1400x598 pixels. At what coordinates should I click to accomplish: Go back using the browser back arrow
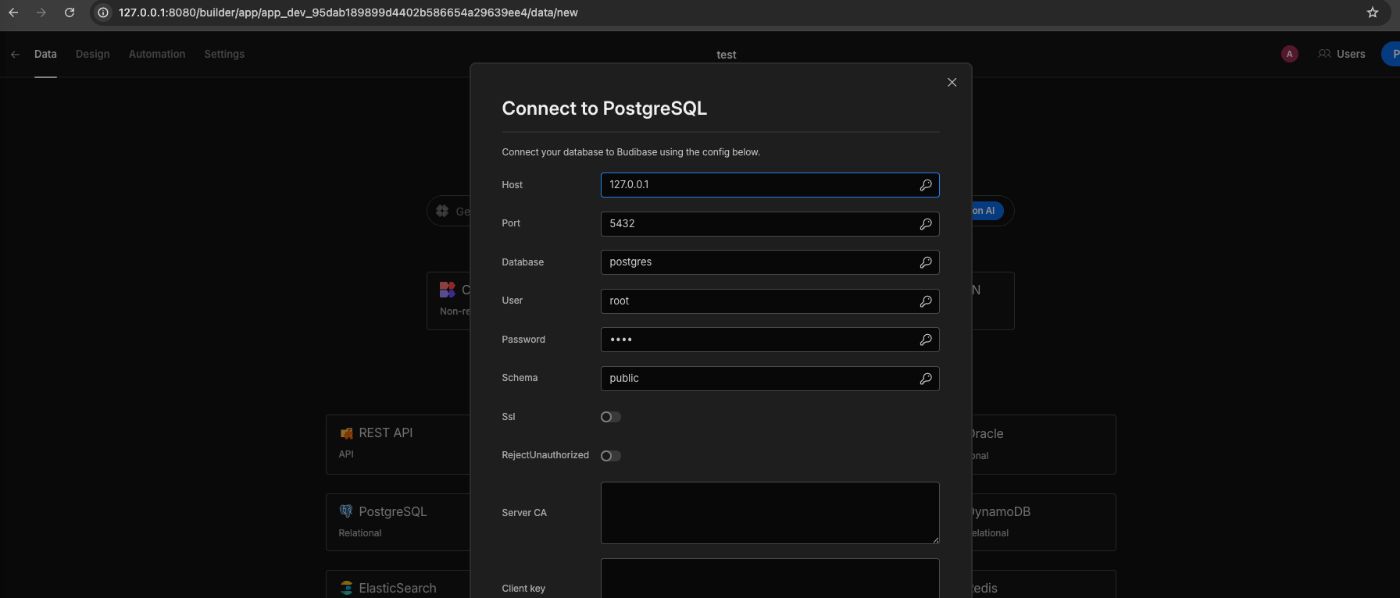pos(13,12)
